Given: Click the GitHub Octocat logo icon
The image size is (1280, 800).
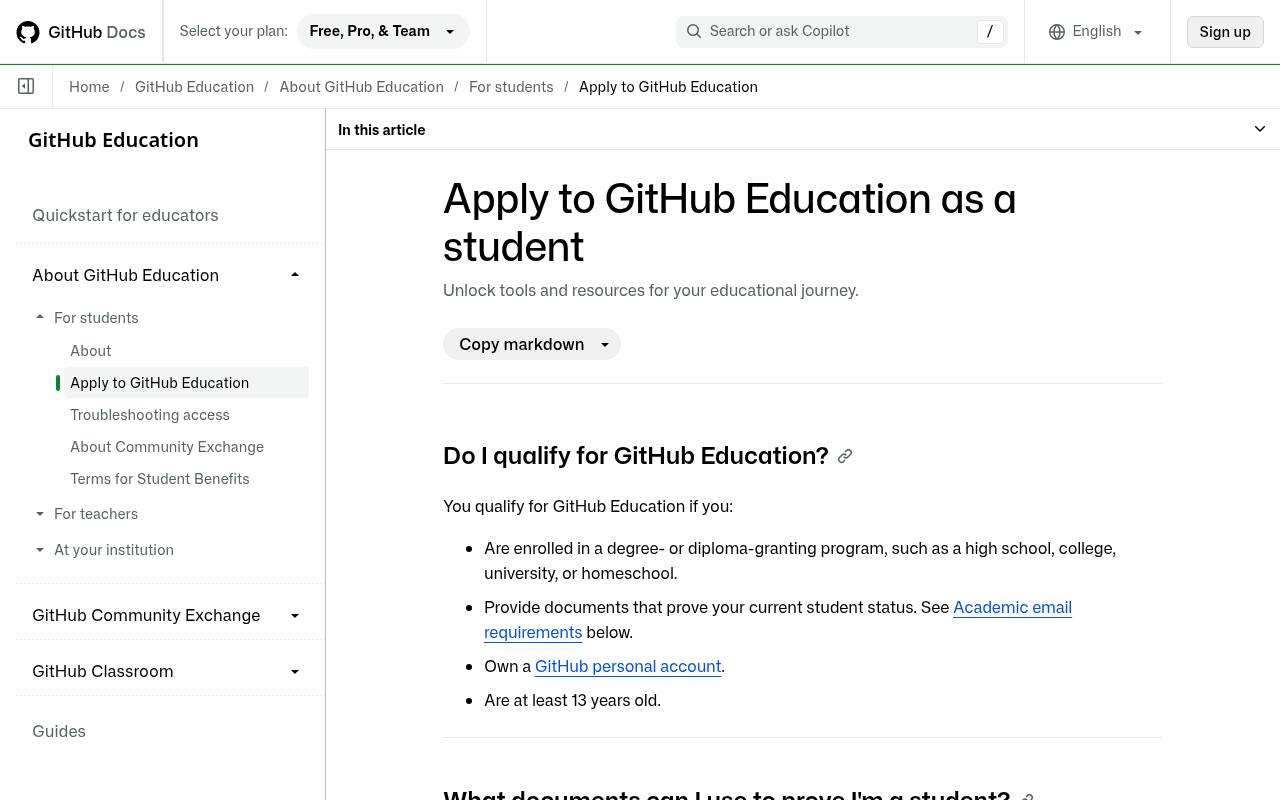Looking at the screenshot, I should coord(28,32).
